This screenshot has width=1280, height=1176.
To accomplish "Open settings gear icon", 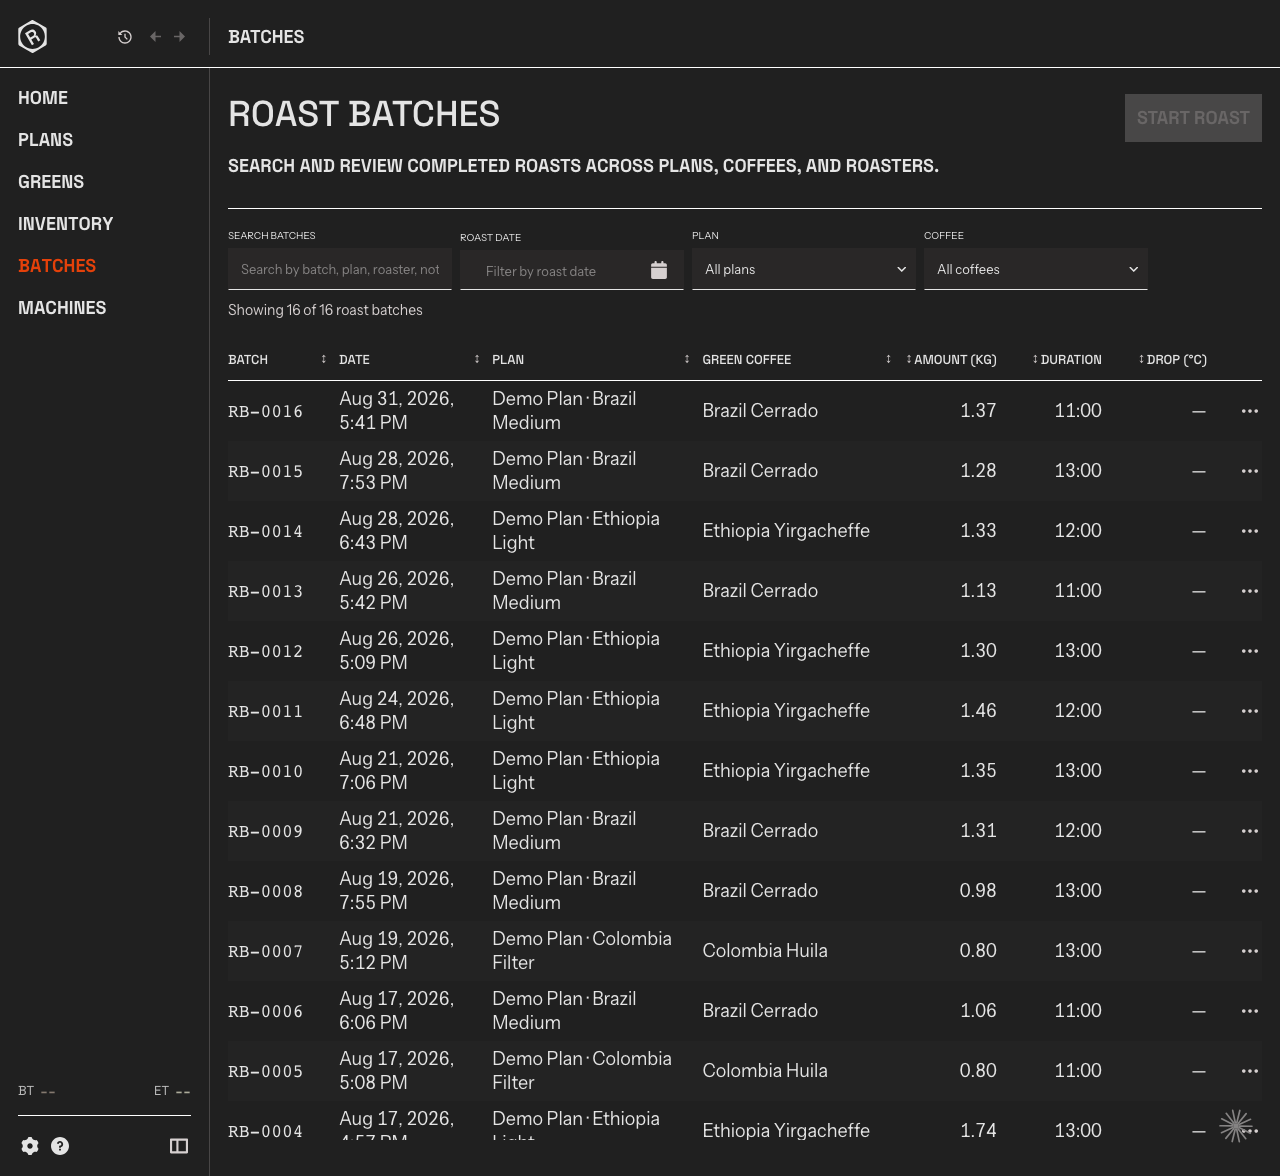I will 30,1146.
